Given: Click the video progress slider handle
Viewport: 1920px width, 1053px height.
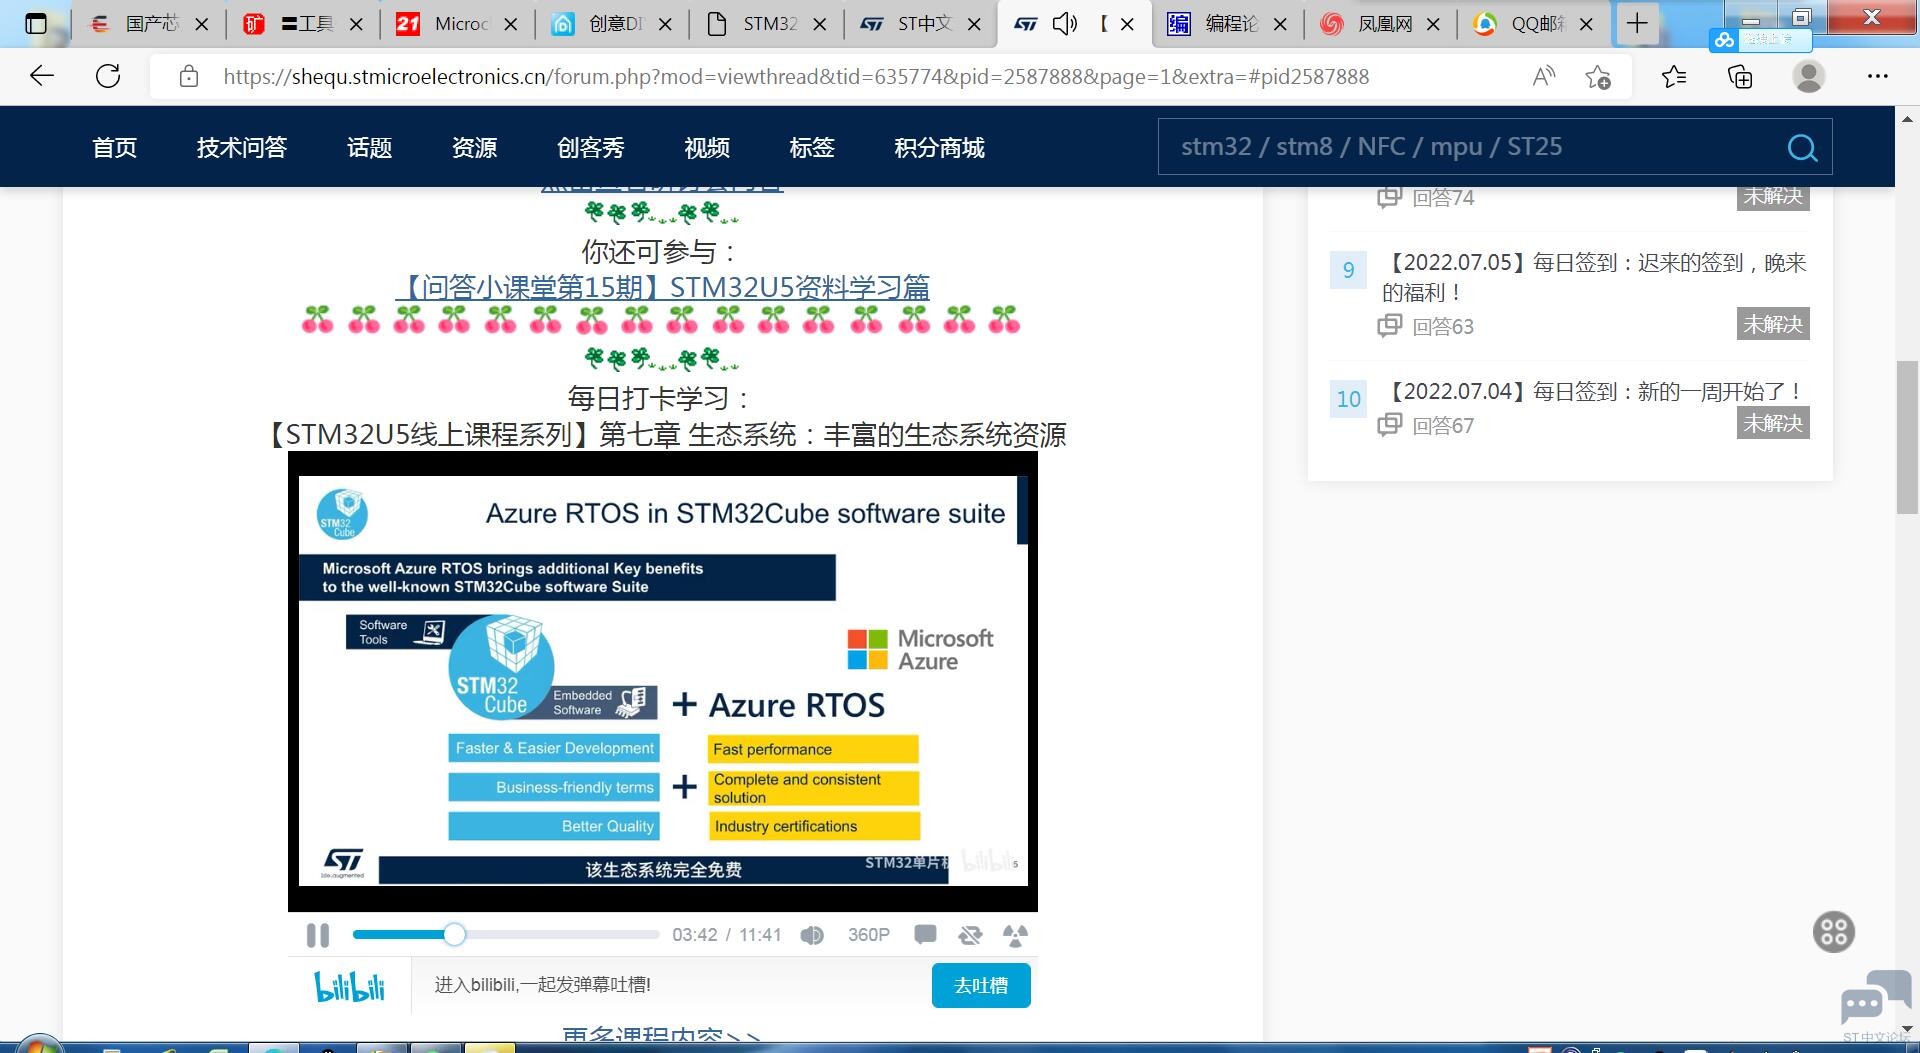Looking at the screenshot, I should click(454, 935).
